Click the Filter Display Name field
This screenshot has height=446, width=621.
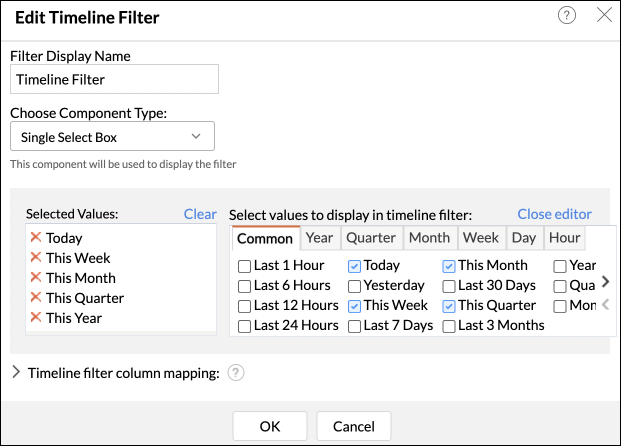coord(114,79)
